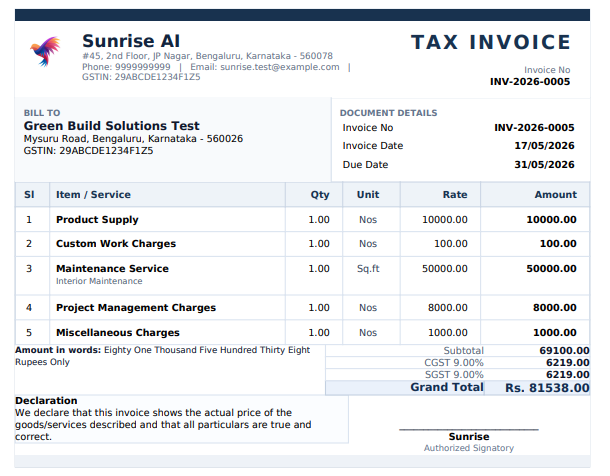Click the Sunrise AI bird logo
The image size is (610, 476).
(45, 51)
